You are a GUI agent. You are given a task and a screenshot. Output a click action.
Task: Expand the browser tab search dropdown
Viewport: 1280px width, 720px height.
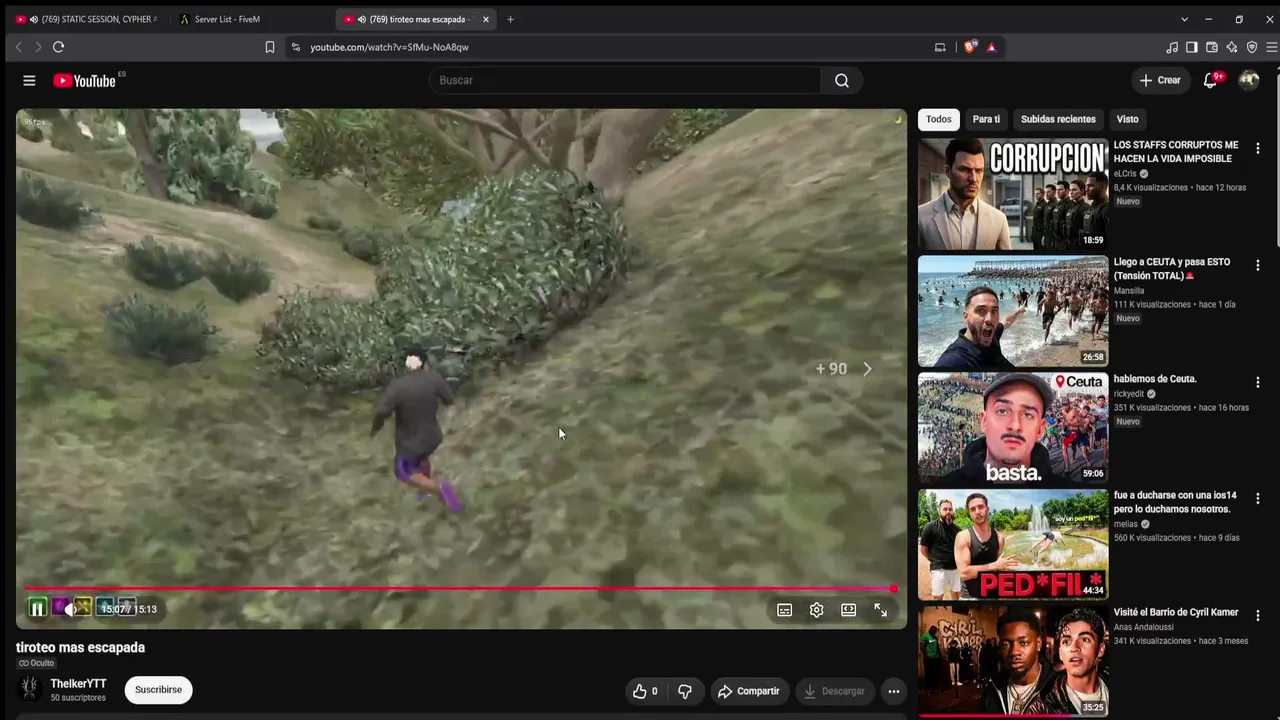click(x=1184, y=19)
